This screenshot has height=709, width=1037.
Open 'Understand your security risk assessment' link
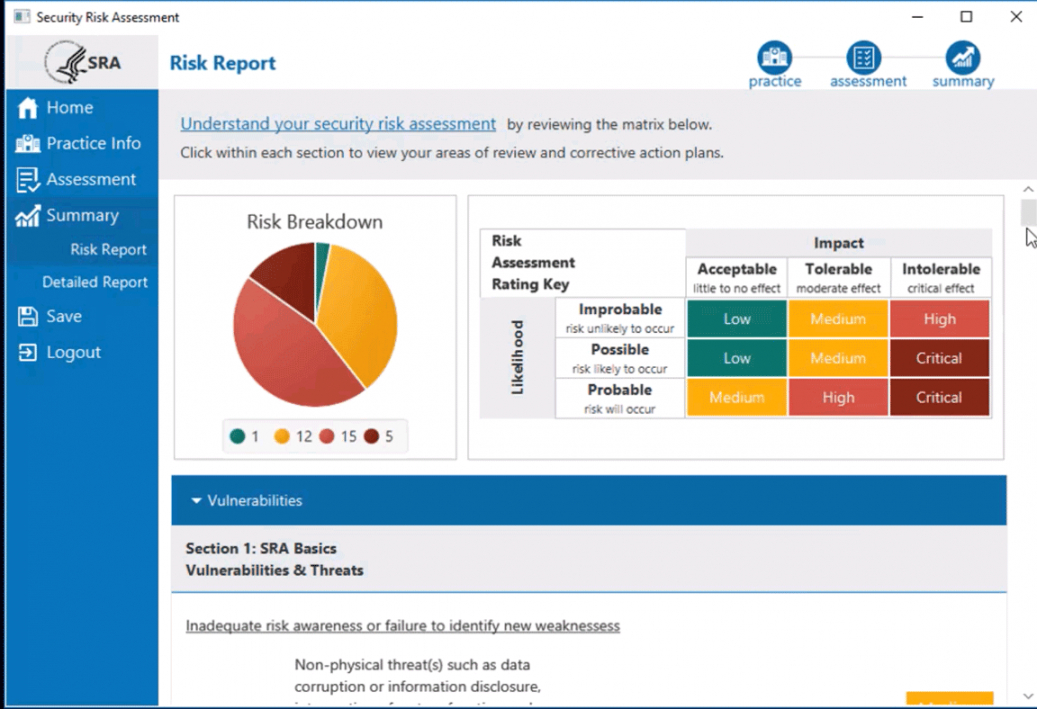(338, 124)
